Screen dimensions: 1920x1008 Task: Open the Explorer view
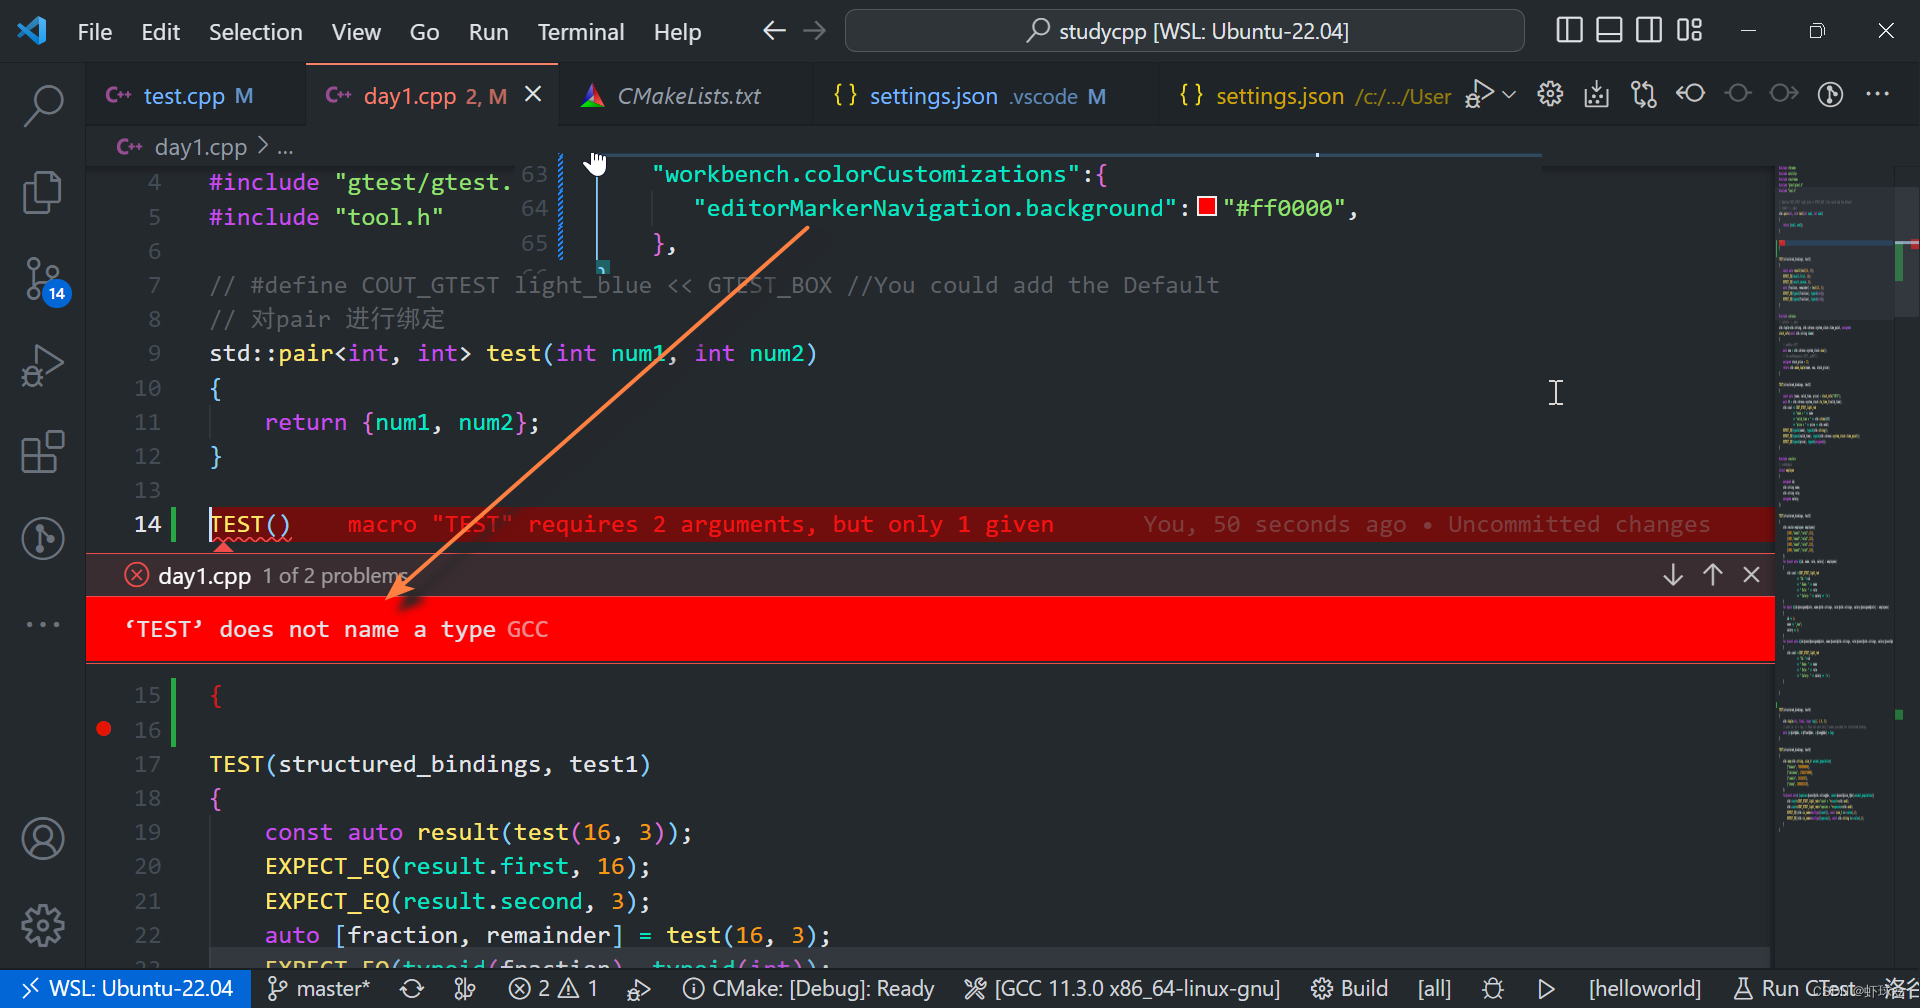[43, 191]
